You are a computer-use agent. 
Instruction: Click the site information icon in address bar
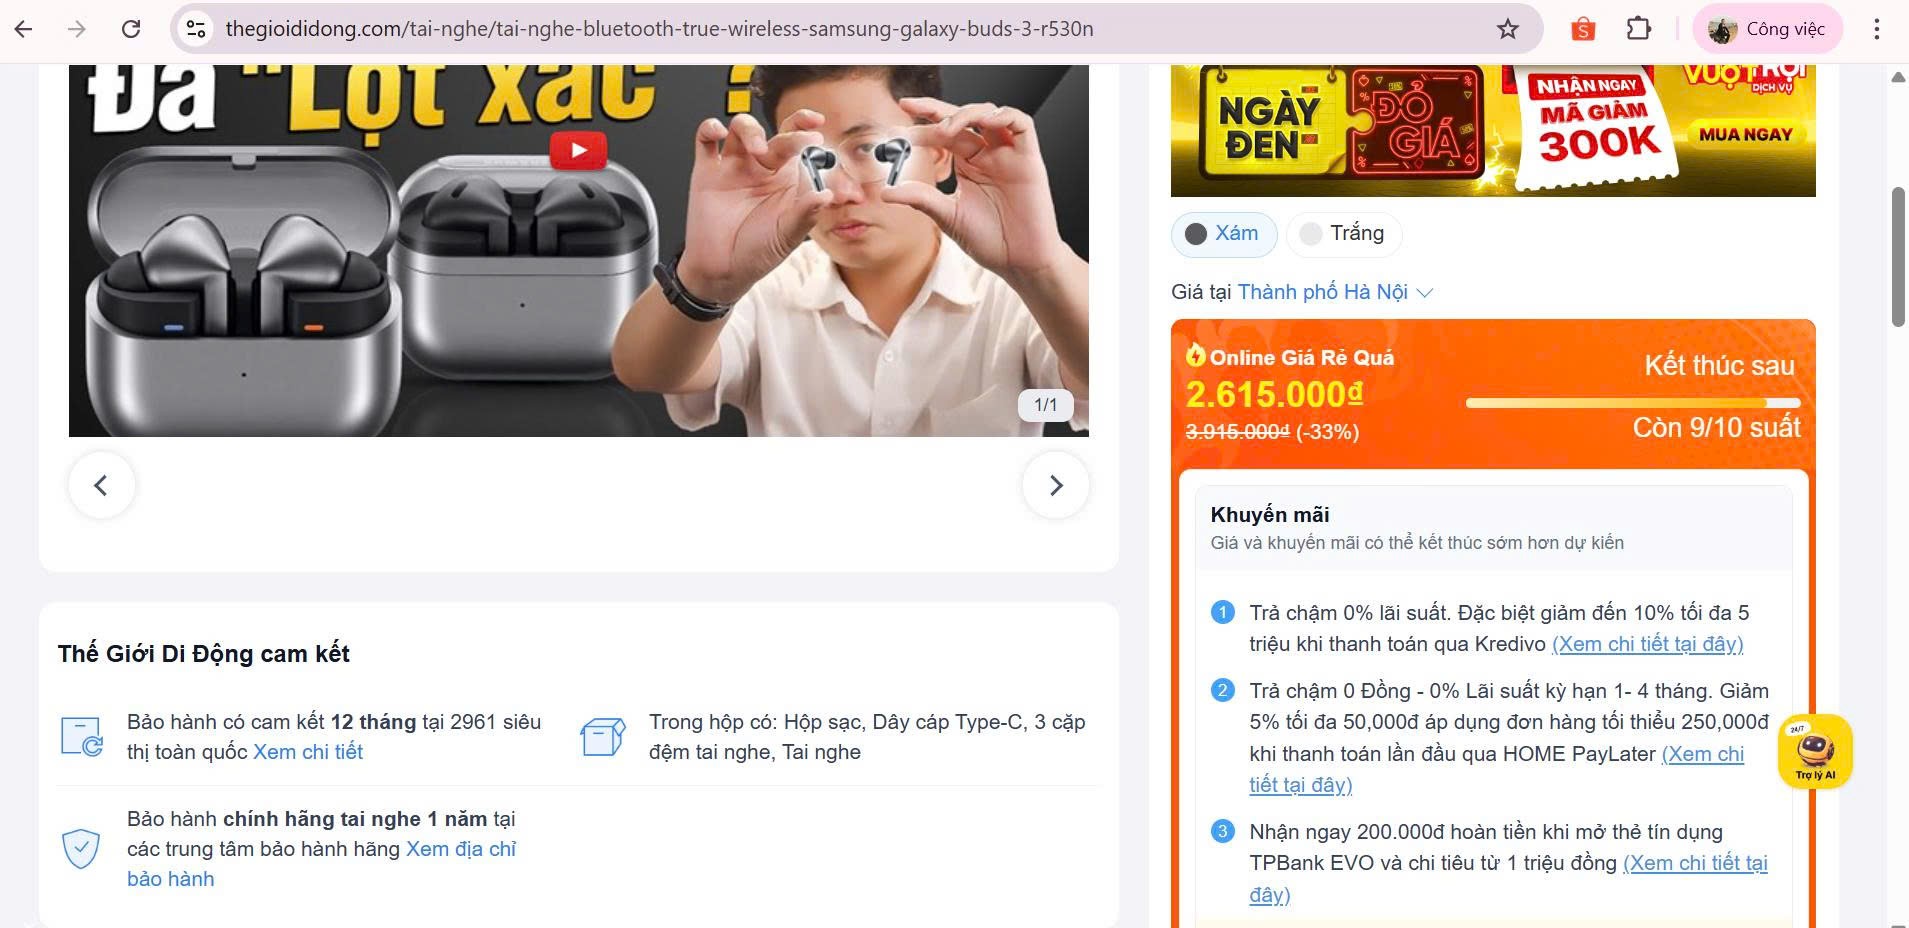196,29
